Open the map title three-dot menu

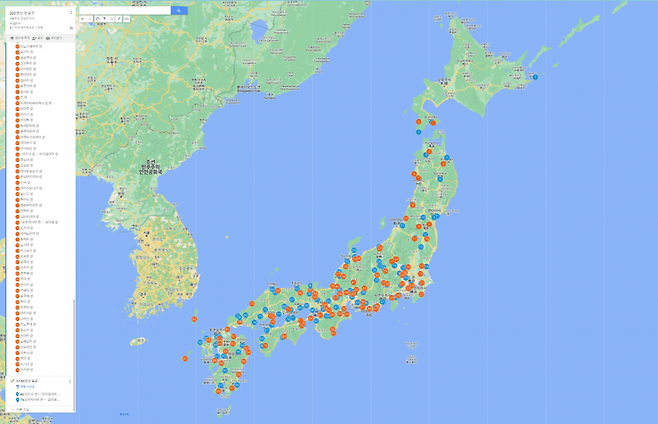point(71,12)
